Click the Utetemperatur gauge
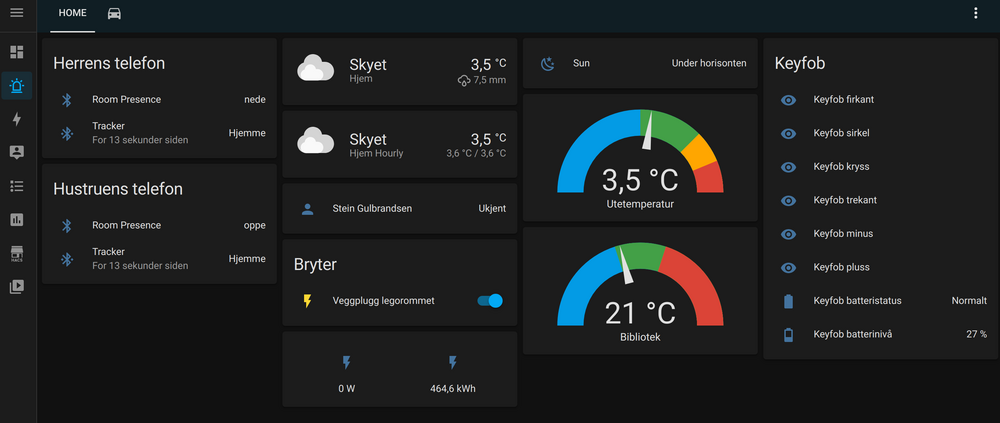This screenshot has height=423, width=1000. coord(639,158)
